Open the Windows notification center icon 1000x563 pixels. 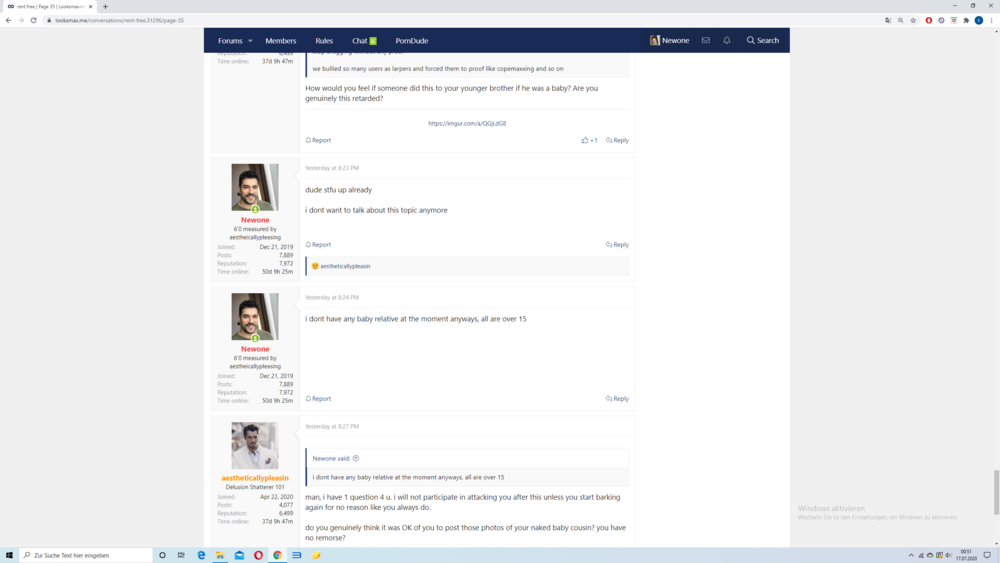(x=987, y=555)
